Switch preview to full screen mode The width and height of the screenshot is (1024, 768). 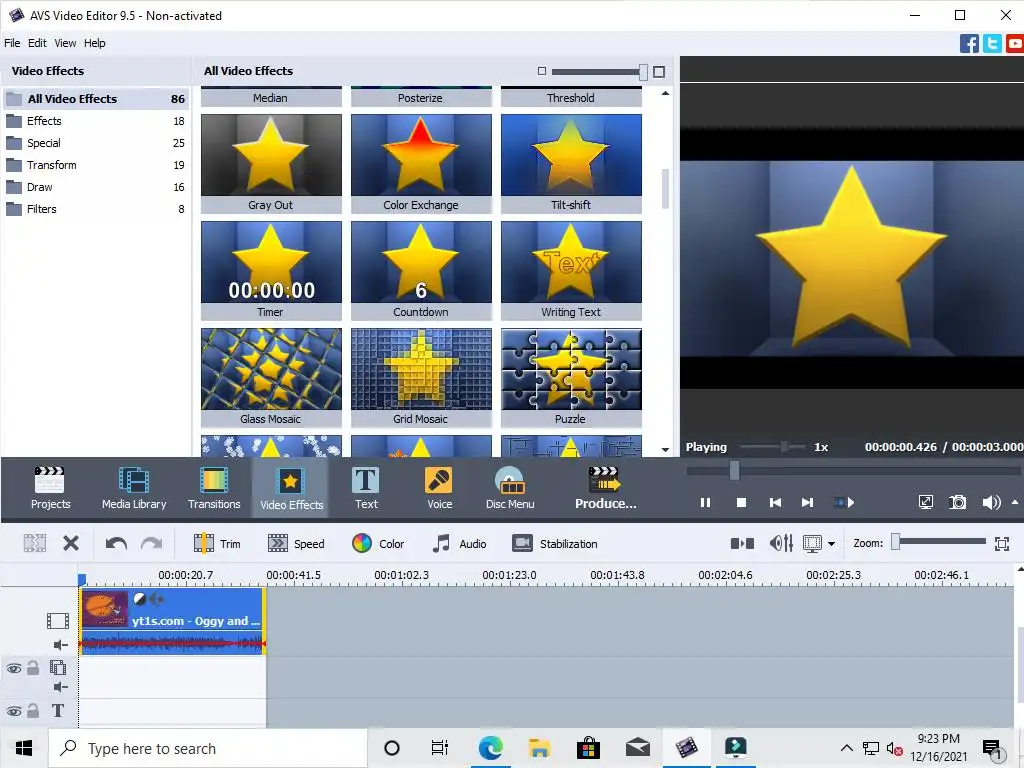925,502
